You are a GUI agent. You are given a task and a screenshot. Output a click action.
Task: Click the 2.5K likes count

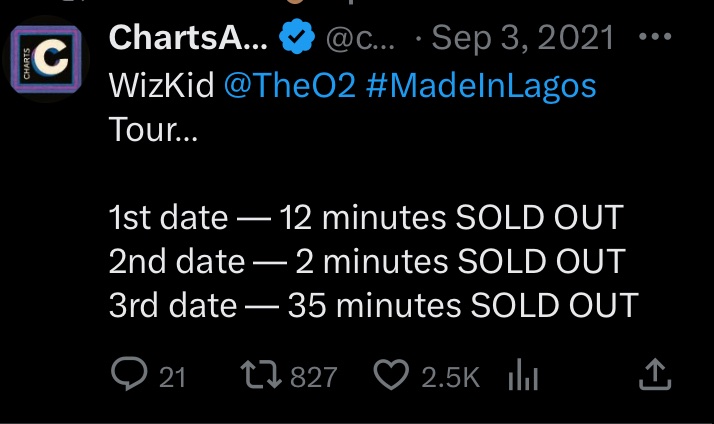[450, 378]
